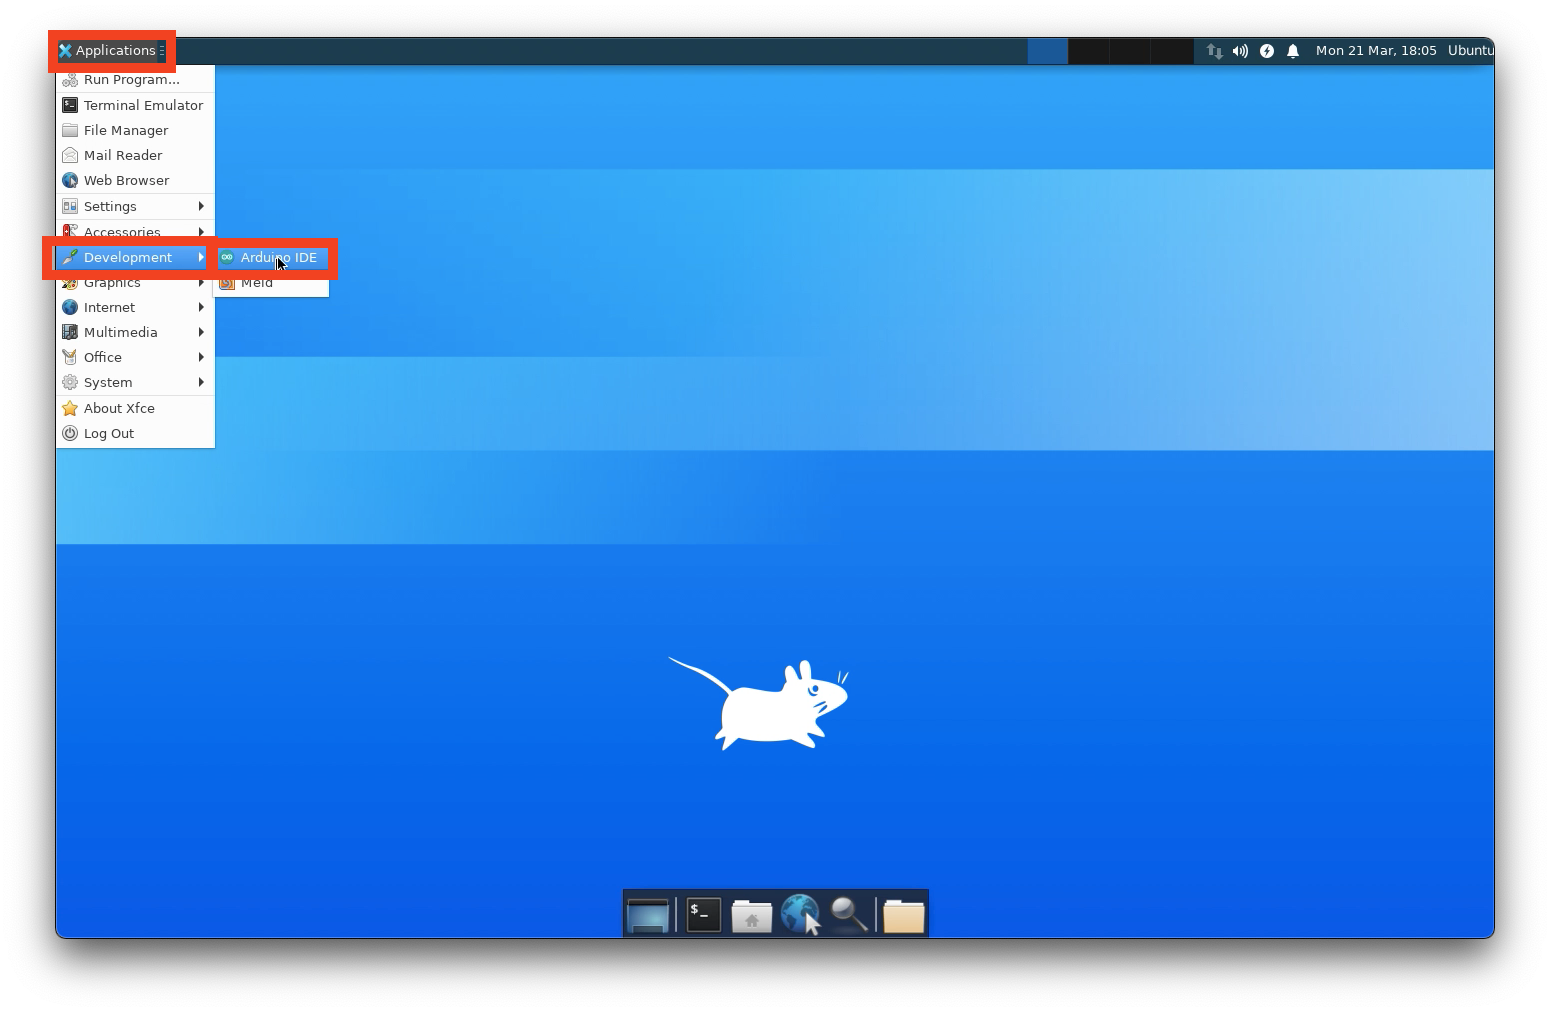Open the Terminal Emulator icon in the dock
Screen dimensions: 1550x1012
[x=702, y=913]
